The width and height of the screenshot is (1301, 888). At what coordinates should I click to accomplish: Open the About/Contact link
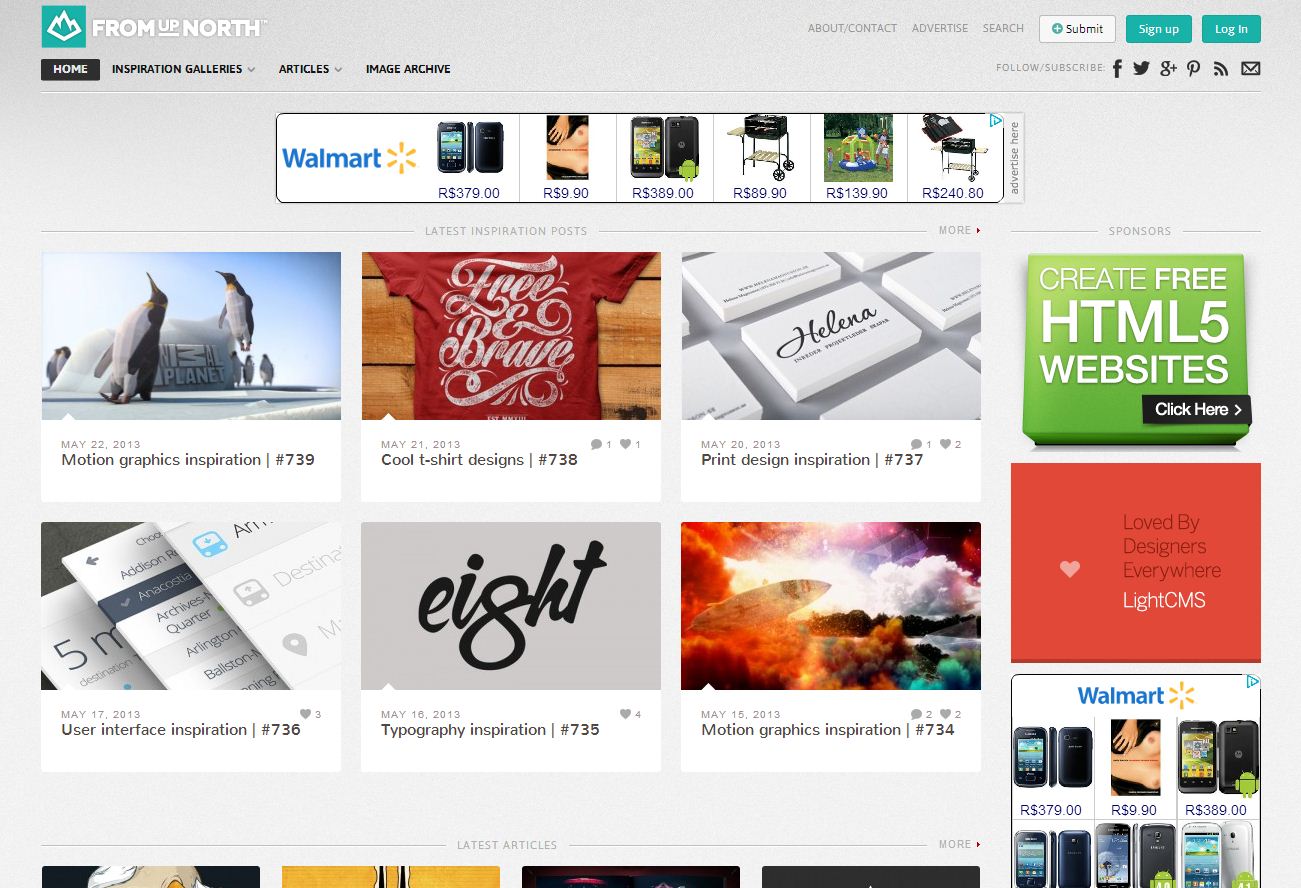[x=852, y=28]
